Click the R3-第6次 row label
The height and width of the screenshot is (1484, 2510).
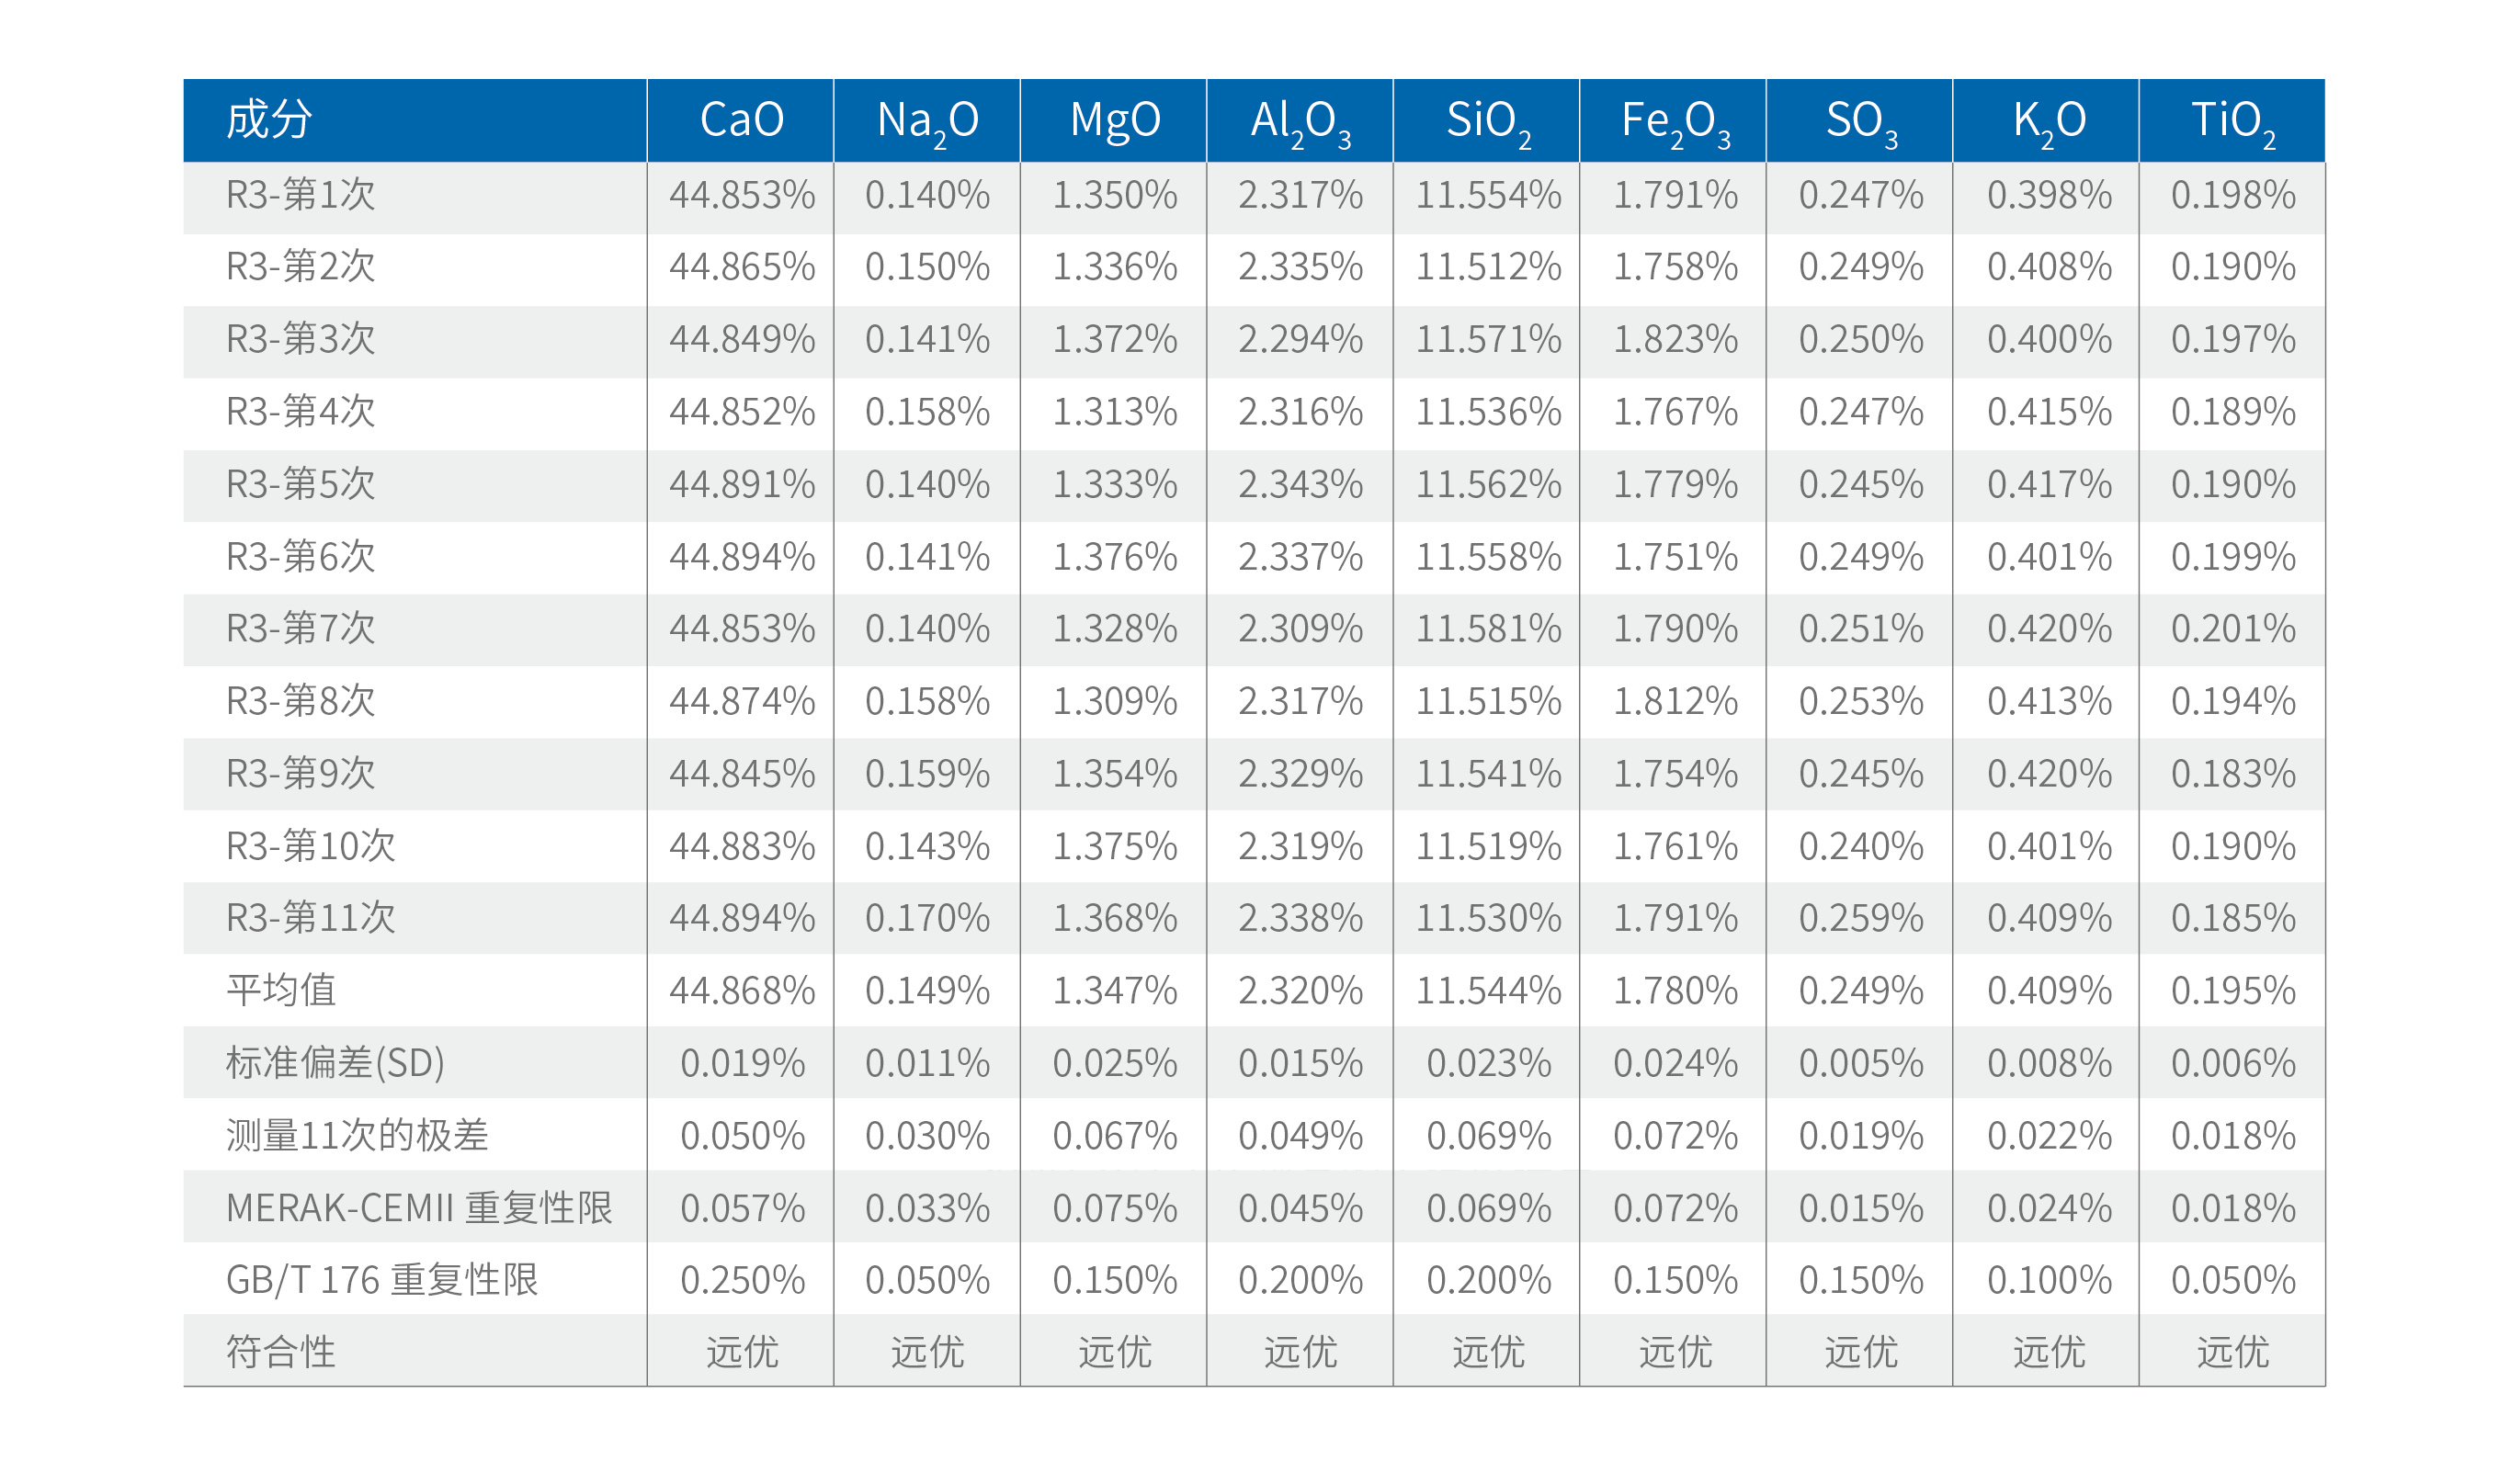coord(300,557)
